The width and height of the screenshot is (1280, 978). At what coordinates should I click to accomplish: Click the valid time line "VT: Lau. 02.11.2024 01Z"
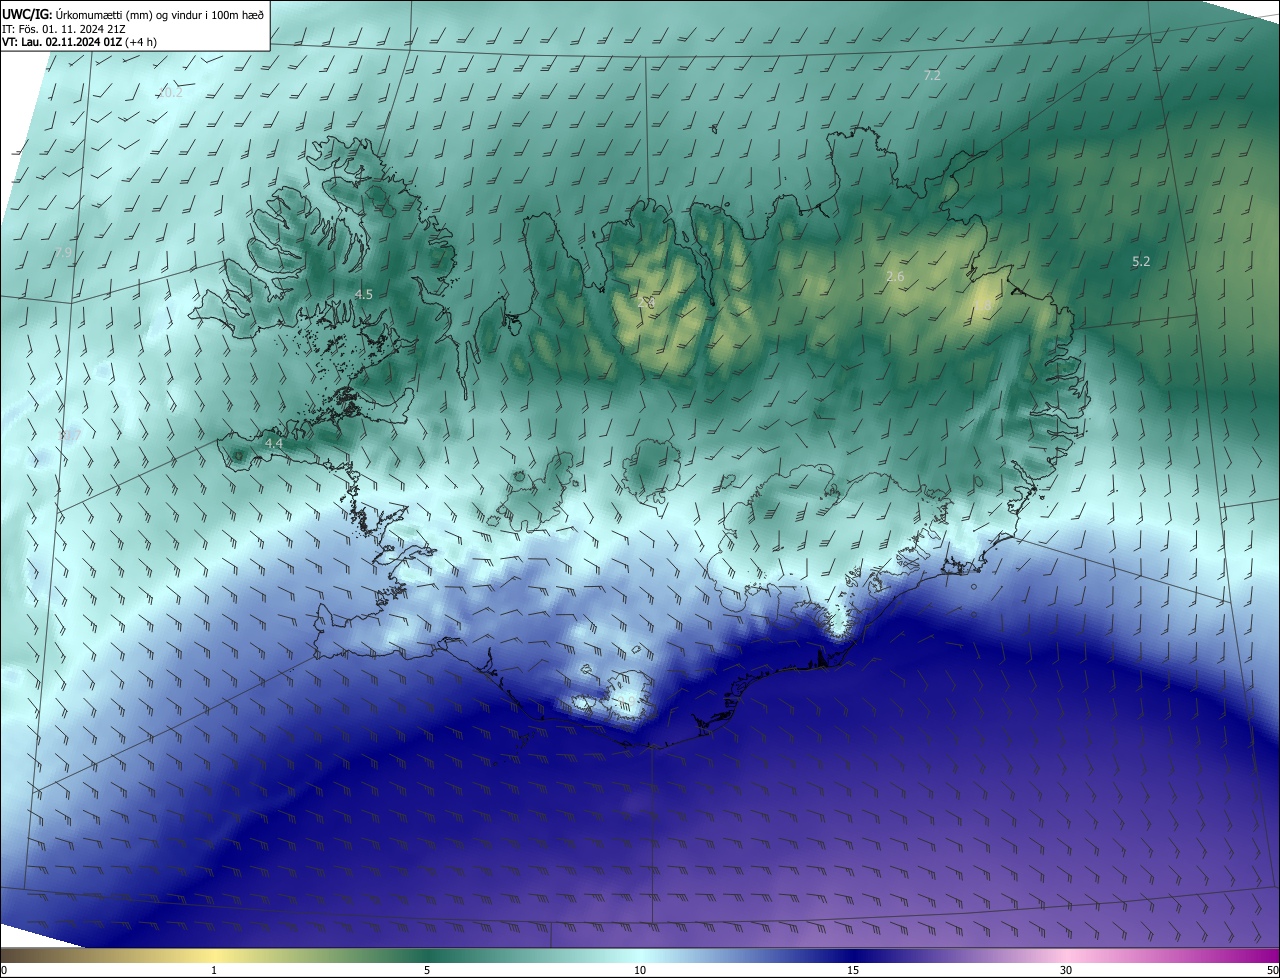pos(62,42)
